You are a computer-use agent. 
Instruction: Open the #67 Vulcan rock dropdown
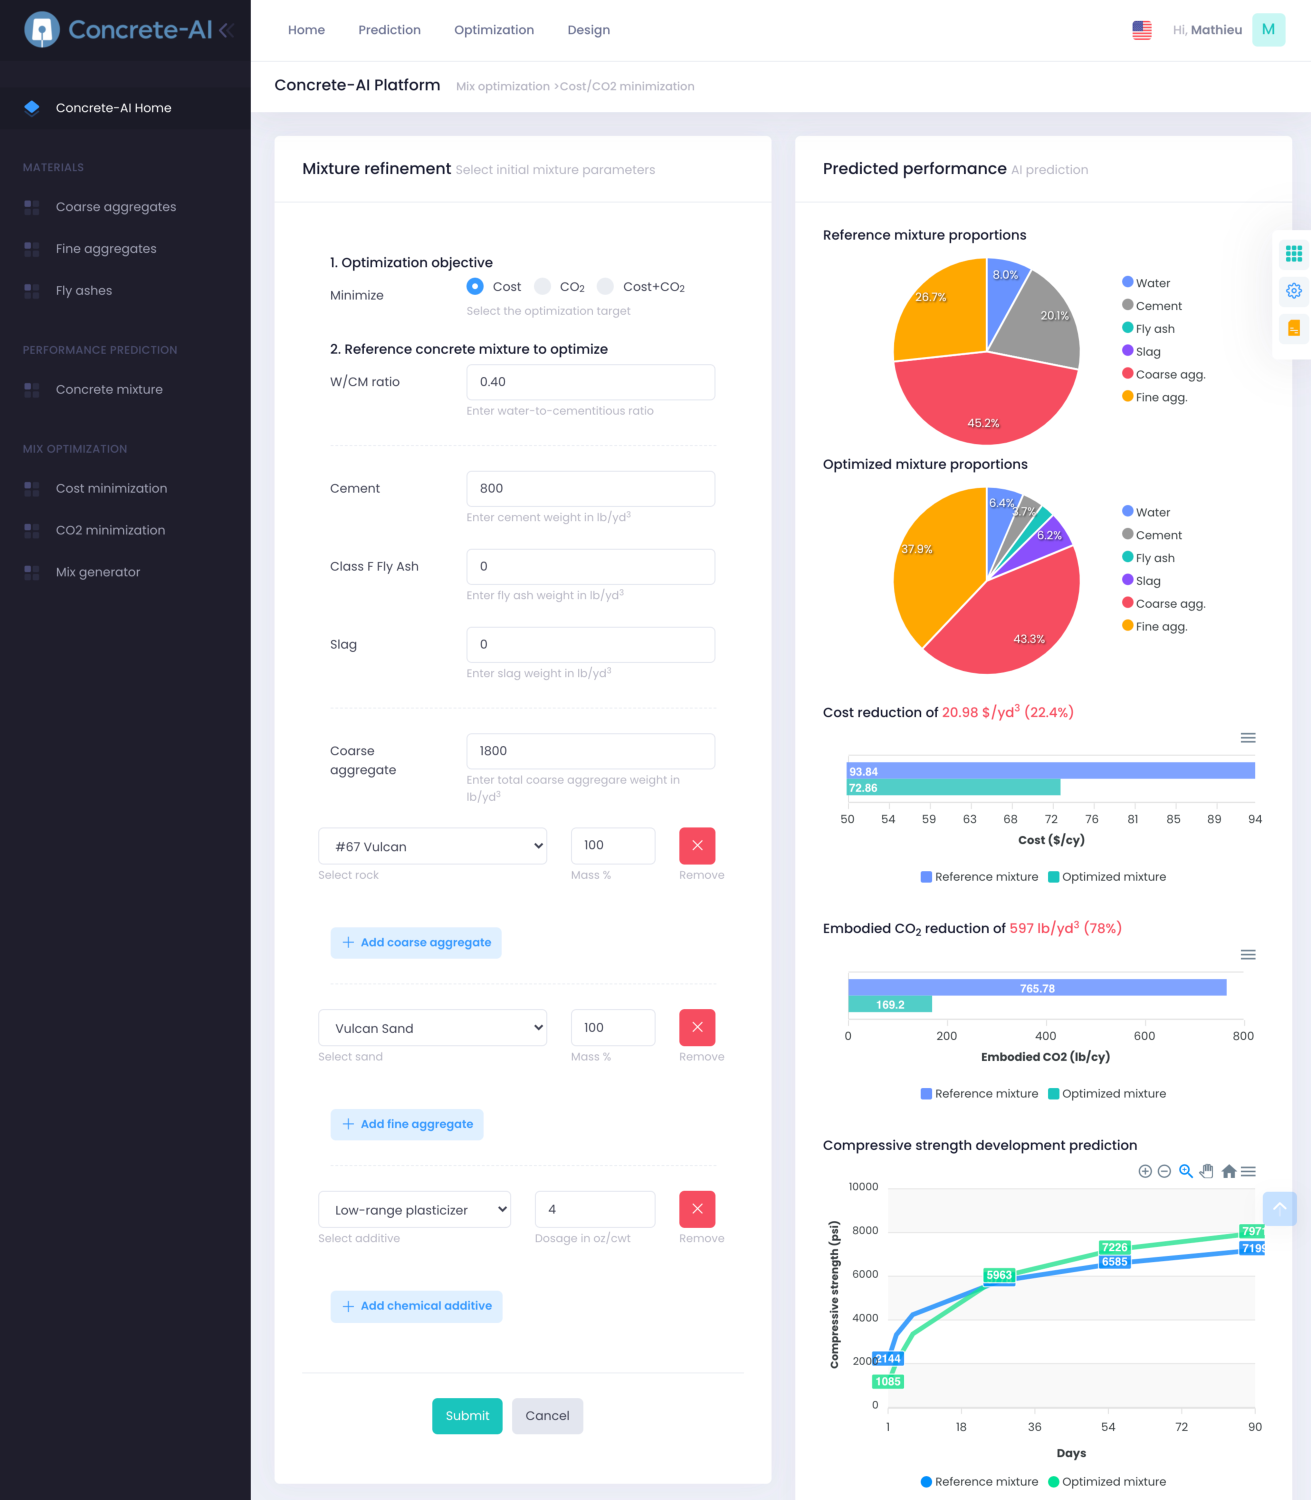[x=433, y=846]
